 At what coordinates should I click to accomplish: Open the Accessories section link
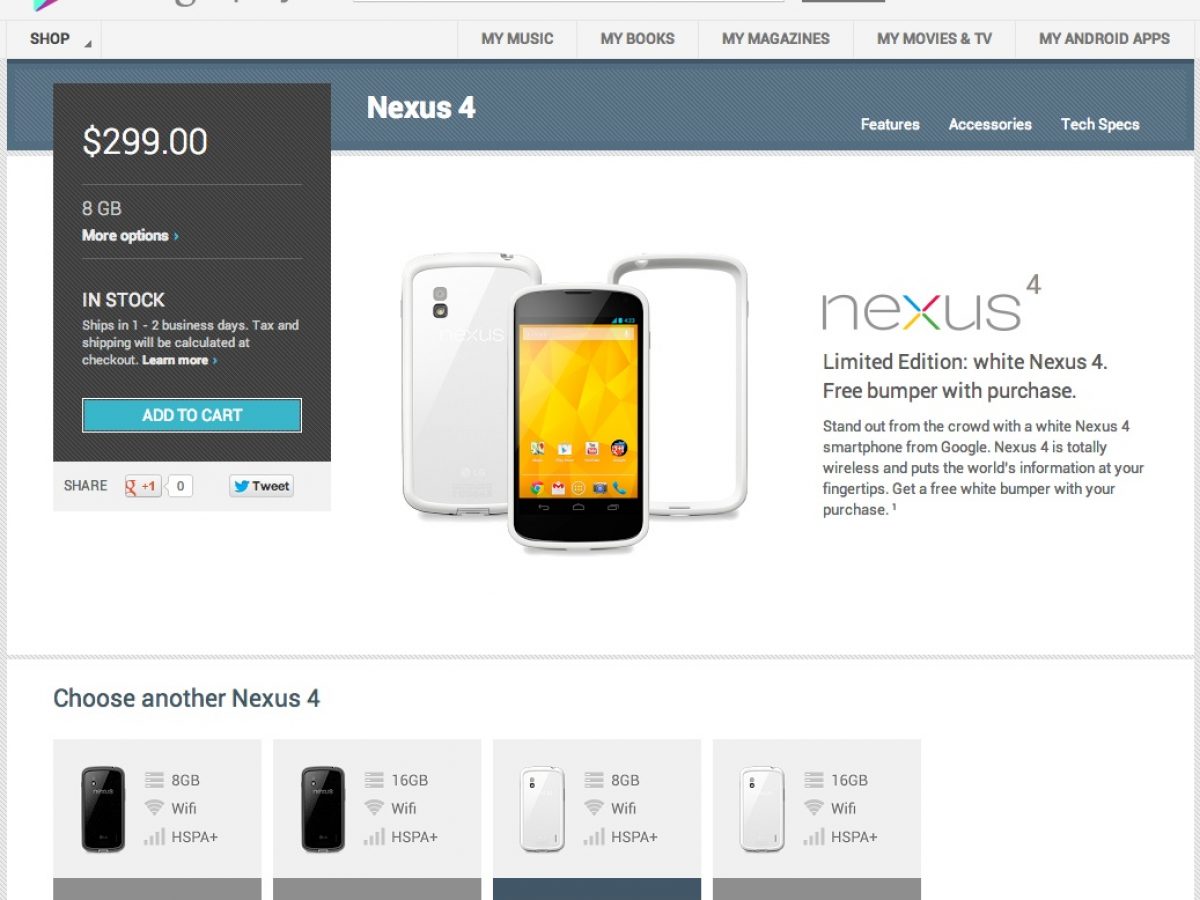click(x=990, y=124)
